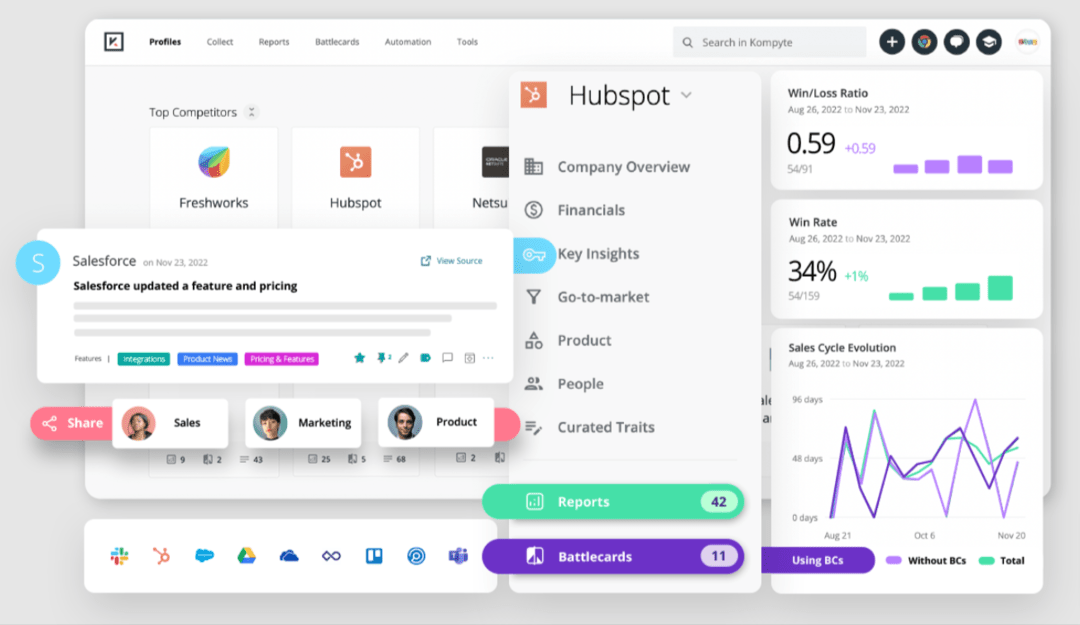Screen dimensions: 1080x625
Task: Switch to the Profiles tab
Action: pyautogui.click(x=164, y=42)
